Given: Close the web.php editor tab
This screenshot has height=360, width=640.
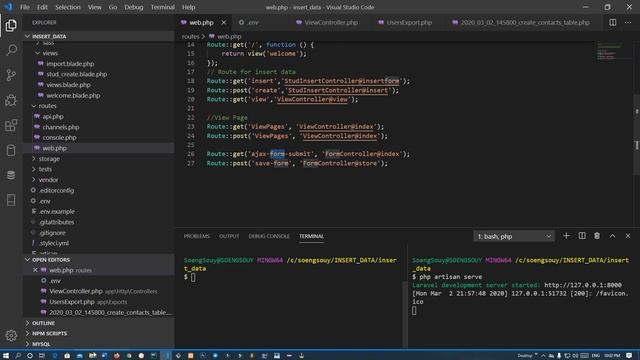Looking at the screenshot, I should coord(224,22).
